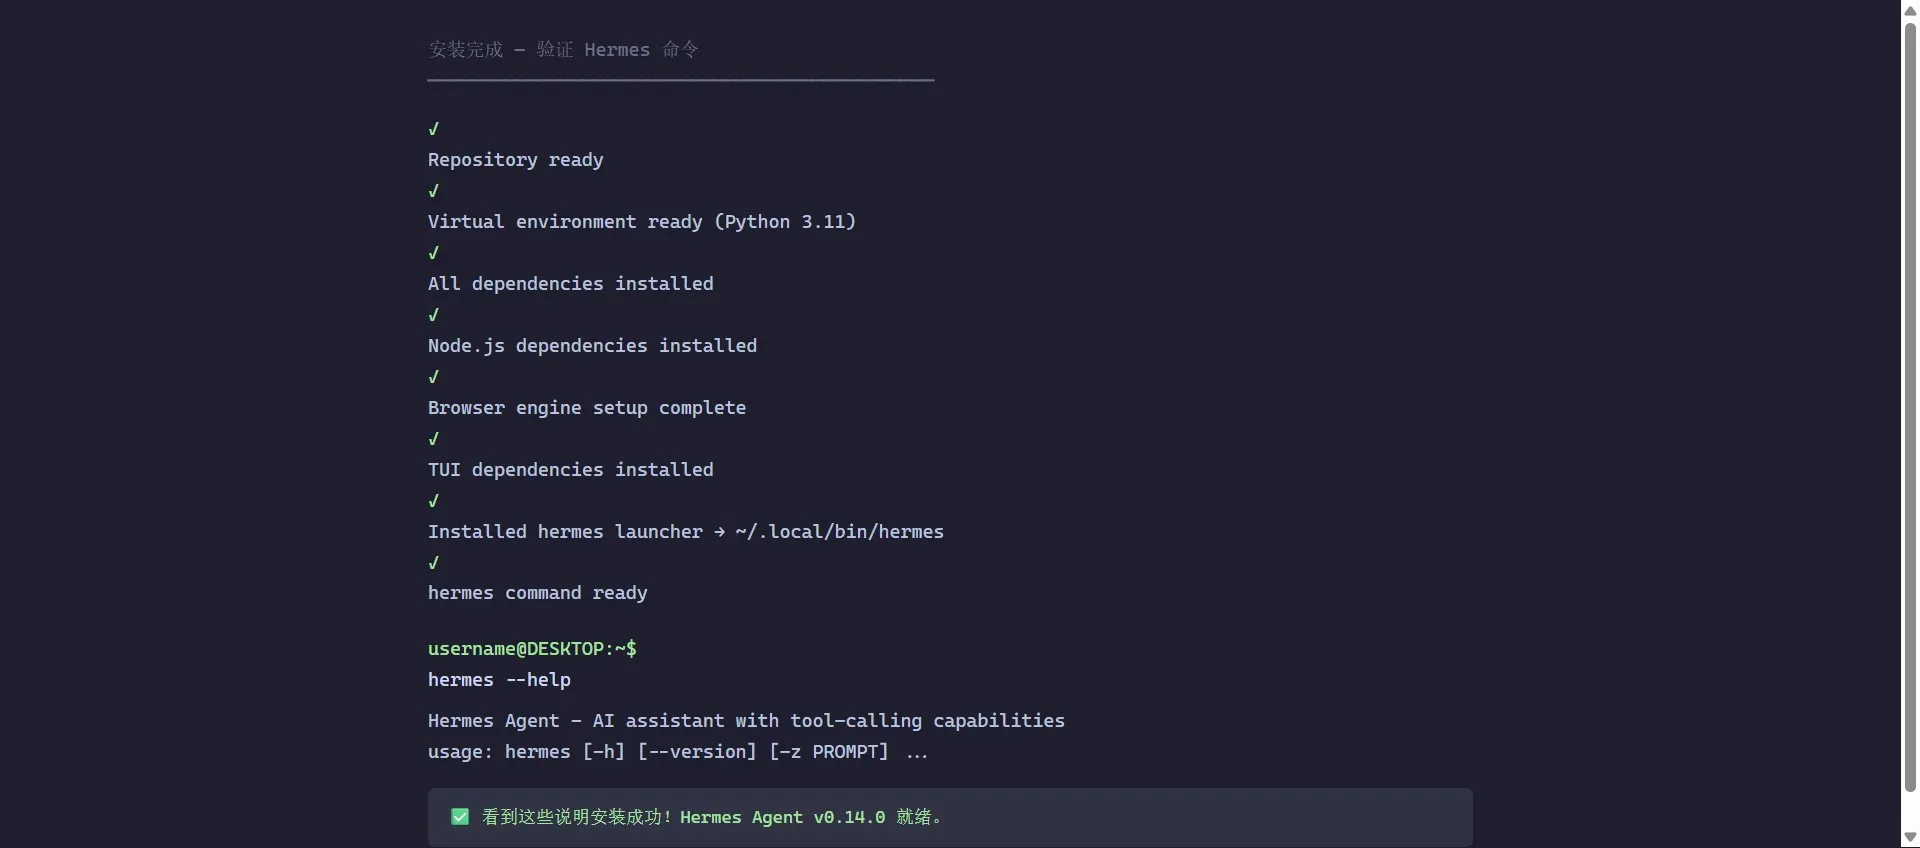
Task: Click the vertical scrollbar thumb
Action: tap(1910, 405)
